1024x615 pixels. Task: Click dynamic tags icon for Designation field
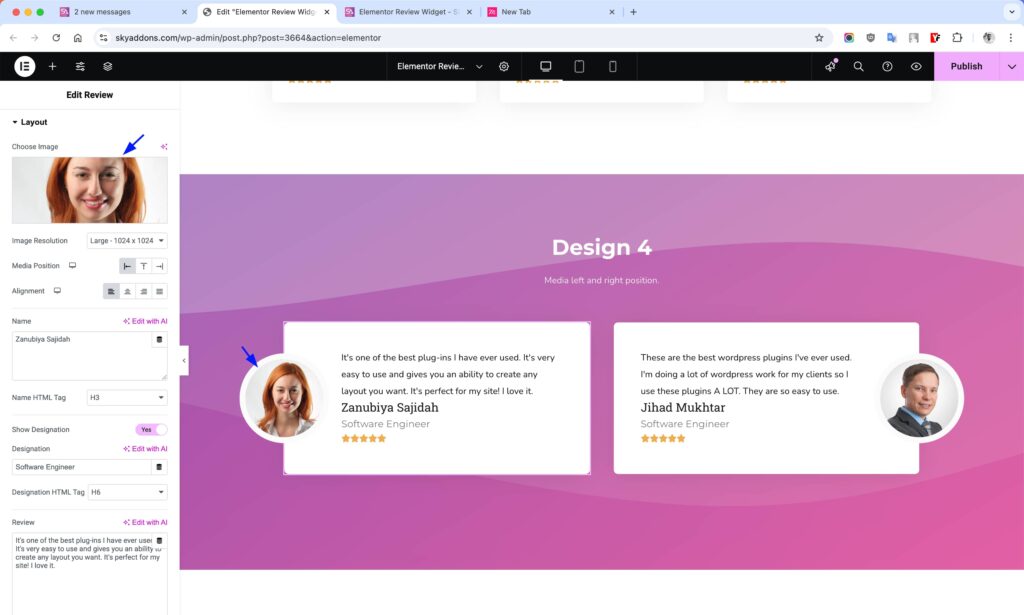pos(159,467)
